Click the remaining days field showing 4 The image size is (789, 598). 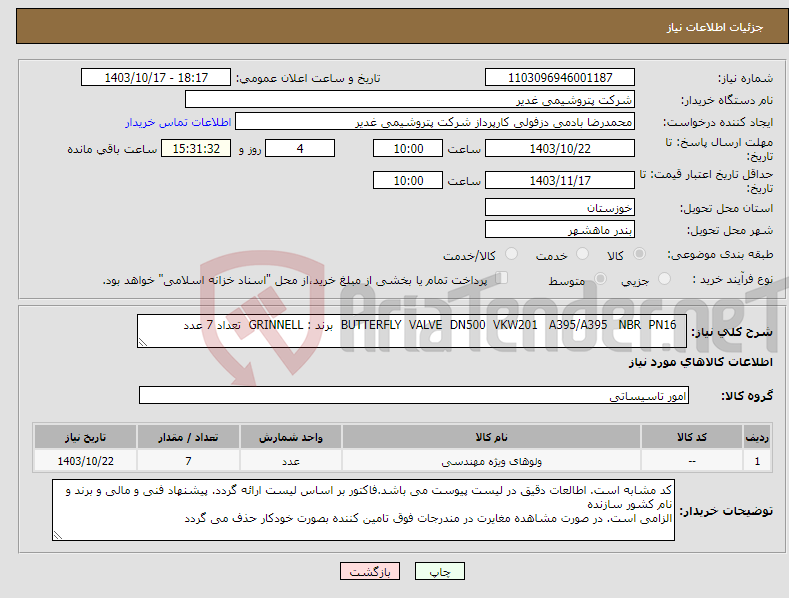tap(300, 148)
